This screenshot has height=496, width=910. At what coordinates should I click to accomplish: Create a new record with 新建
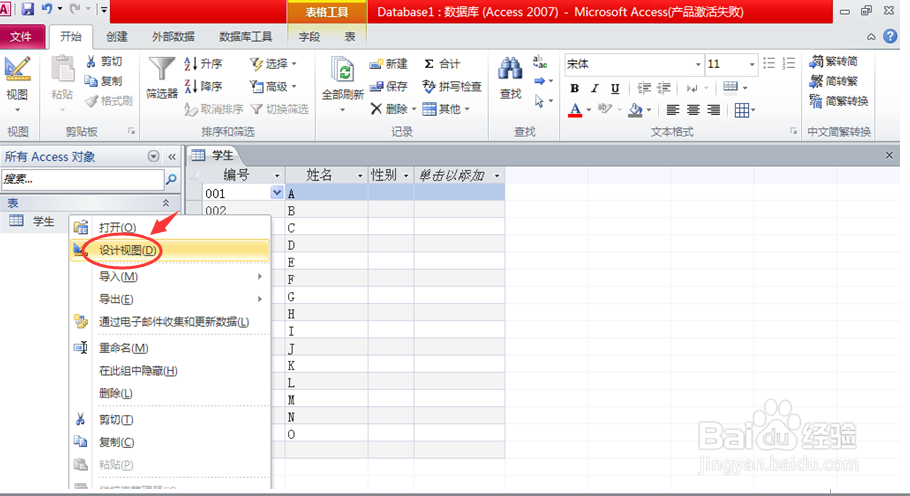pos(388,64)
